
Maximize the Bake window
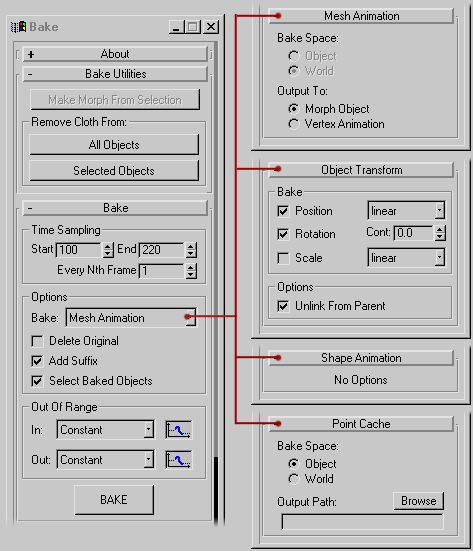pos(193,27)
